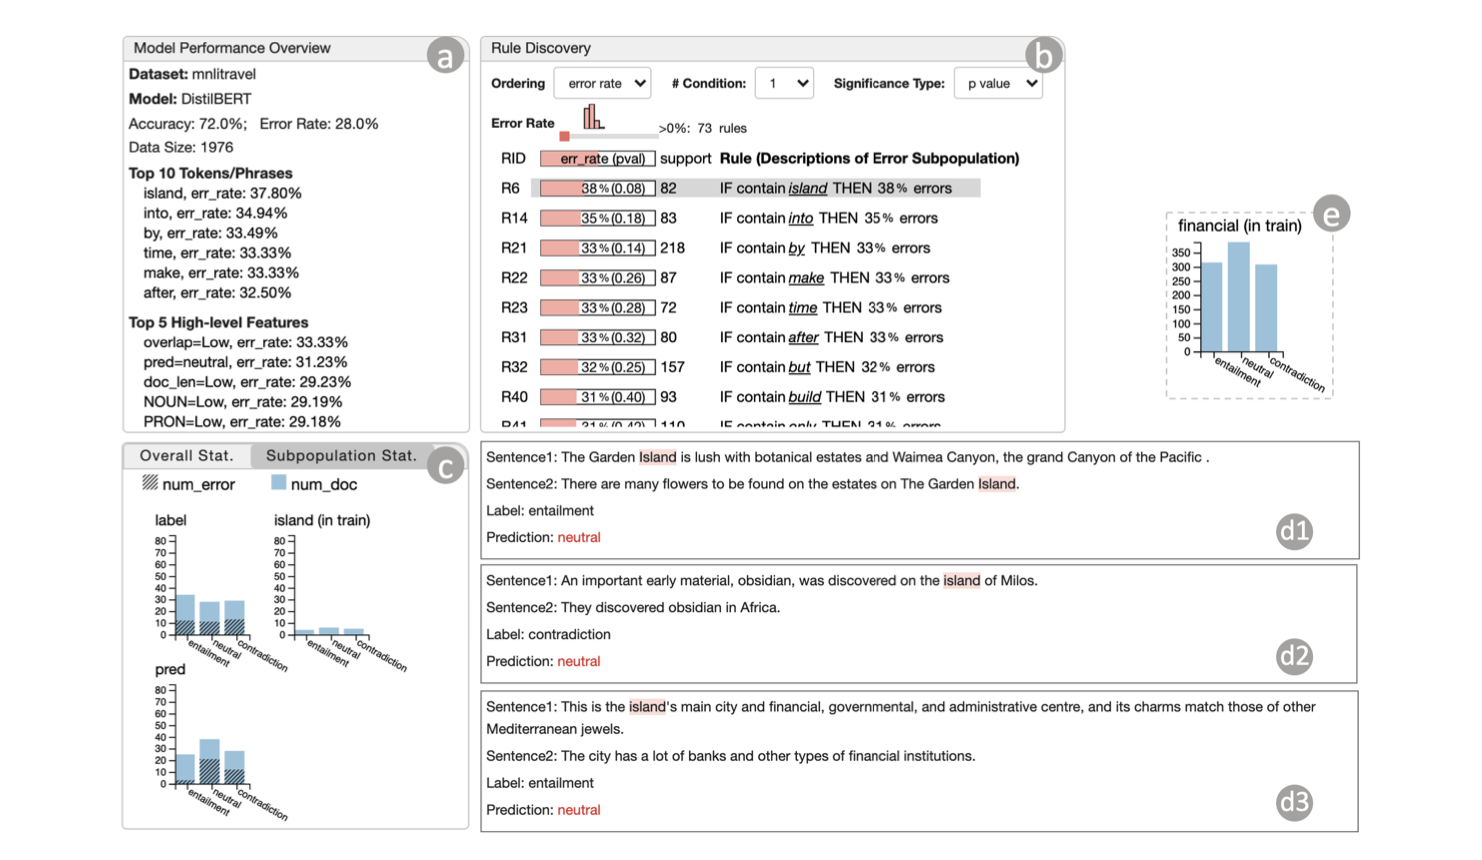
Task: Open the Significance Type dropdown
Action: tap(998, 84)
